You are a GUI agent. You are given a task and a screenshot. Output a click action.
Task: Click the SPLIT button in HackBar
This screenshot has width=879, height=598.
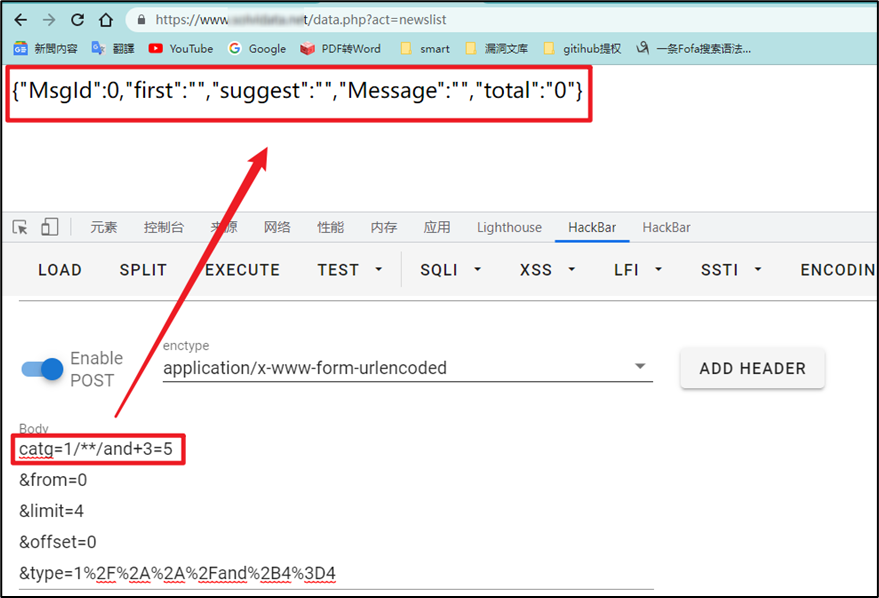coord(143,270)
